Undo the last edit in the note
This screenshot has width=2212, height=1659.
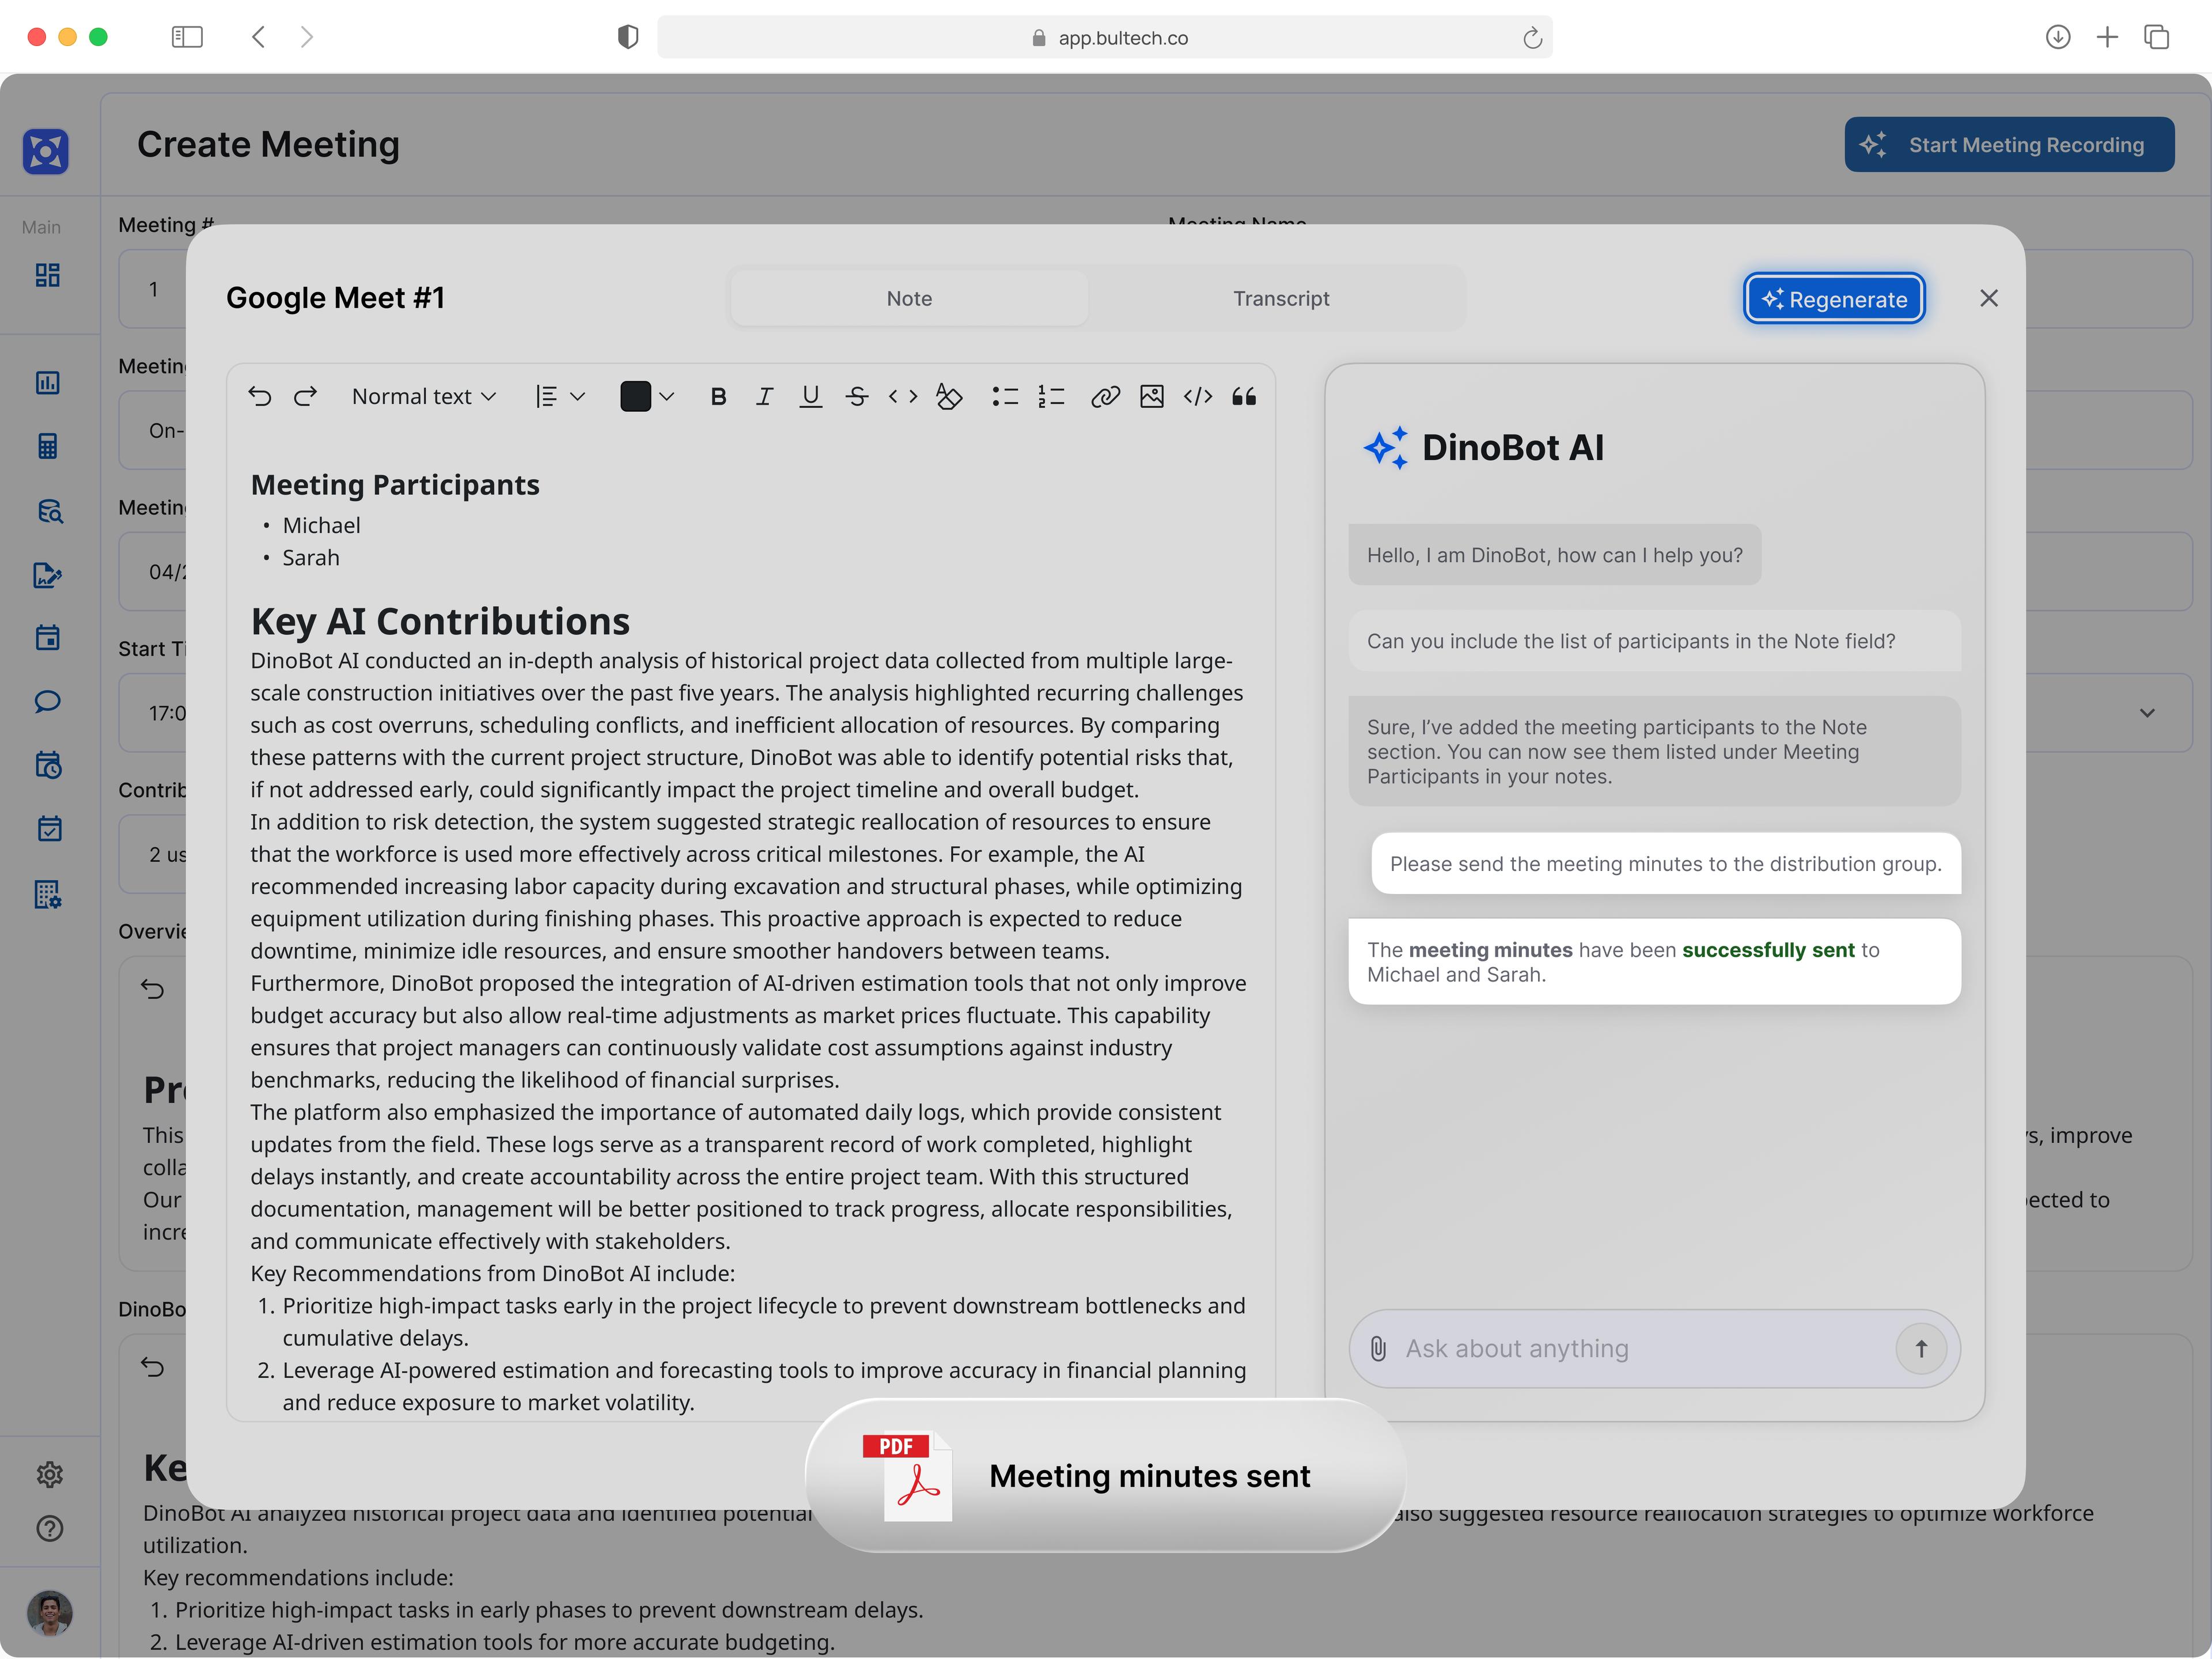261,396
